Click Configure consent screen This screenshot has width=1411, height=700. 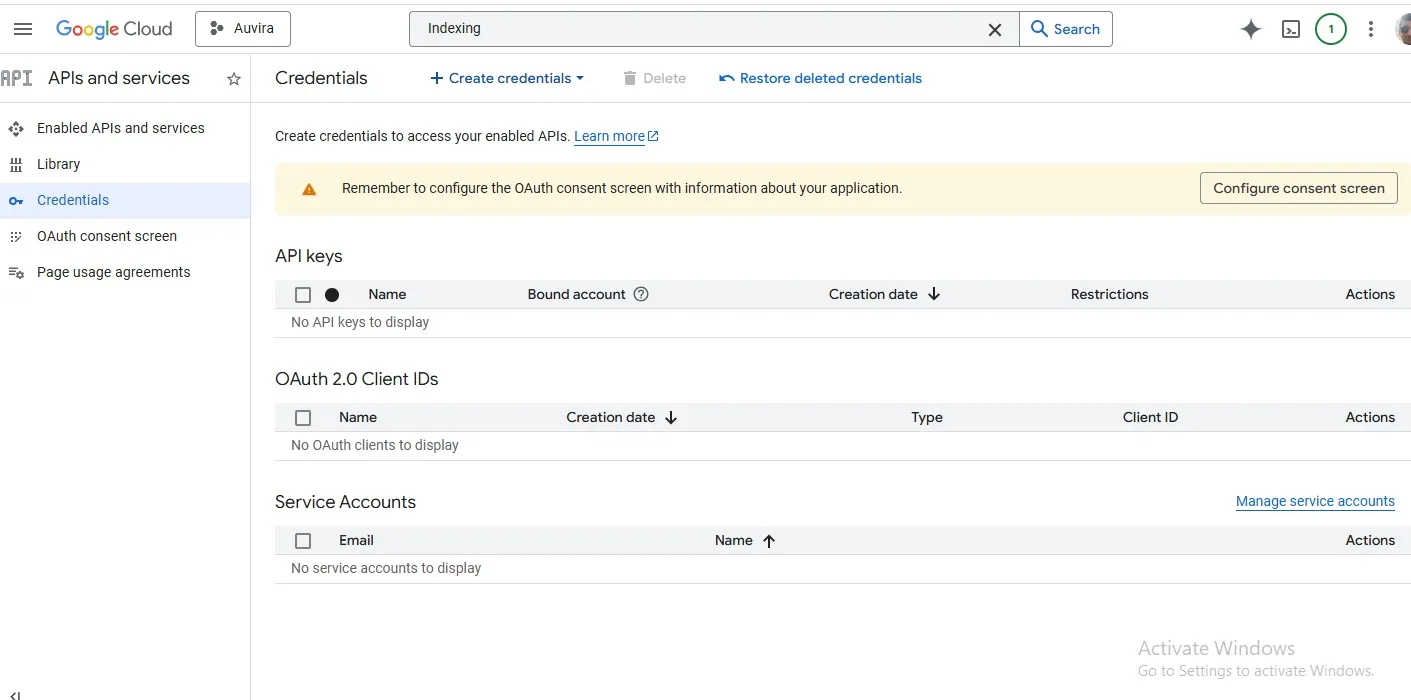point(1298,187)
